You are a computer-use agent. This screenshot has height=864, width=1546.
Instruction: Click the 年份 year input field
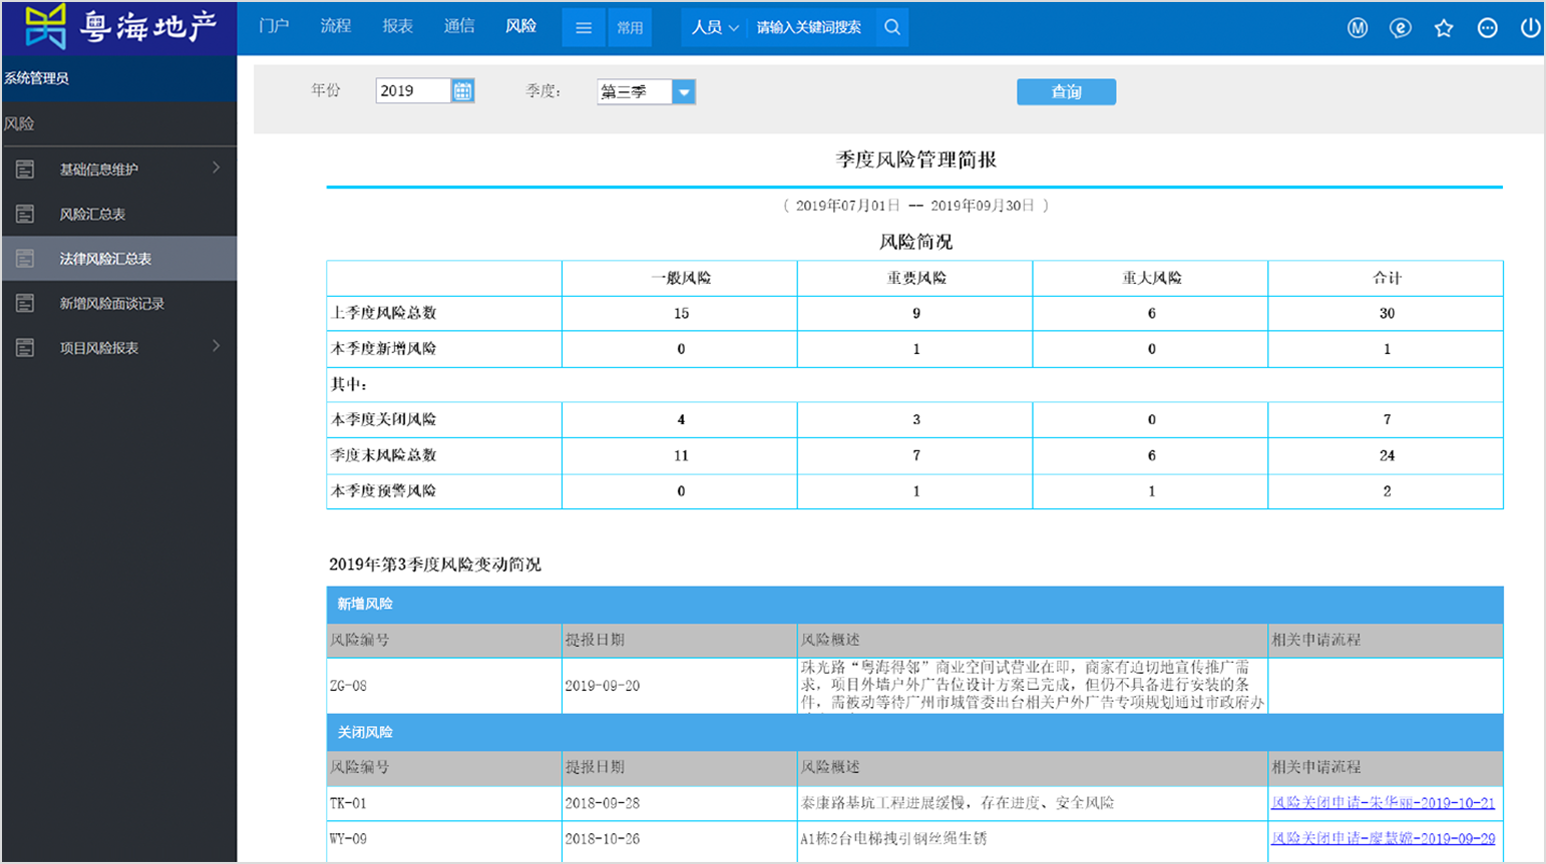413,91
